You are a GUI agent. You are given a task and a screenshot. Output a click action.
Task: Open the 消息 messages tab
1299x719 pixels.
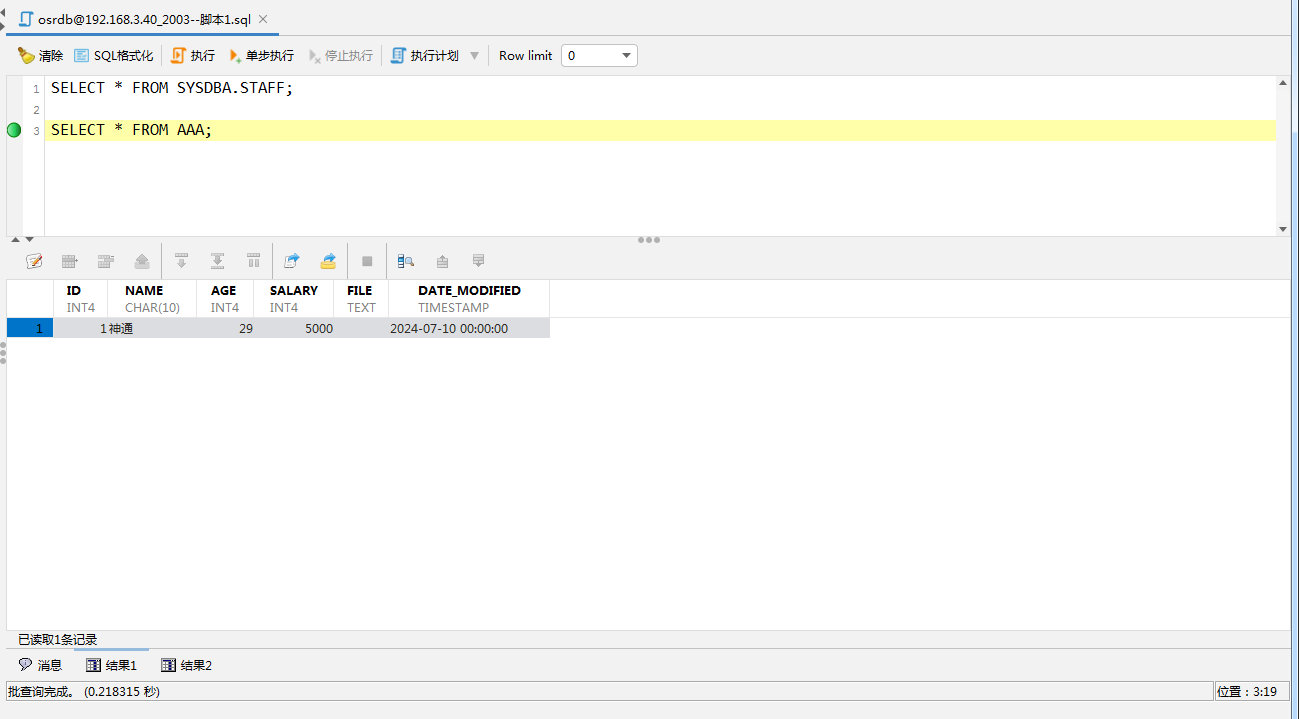[x=40, y=665]
